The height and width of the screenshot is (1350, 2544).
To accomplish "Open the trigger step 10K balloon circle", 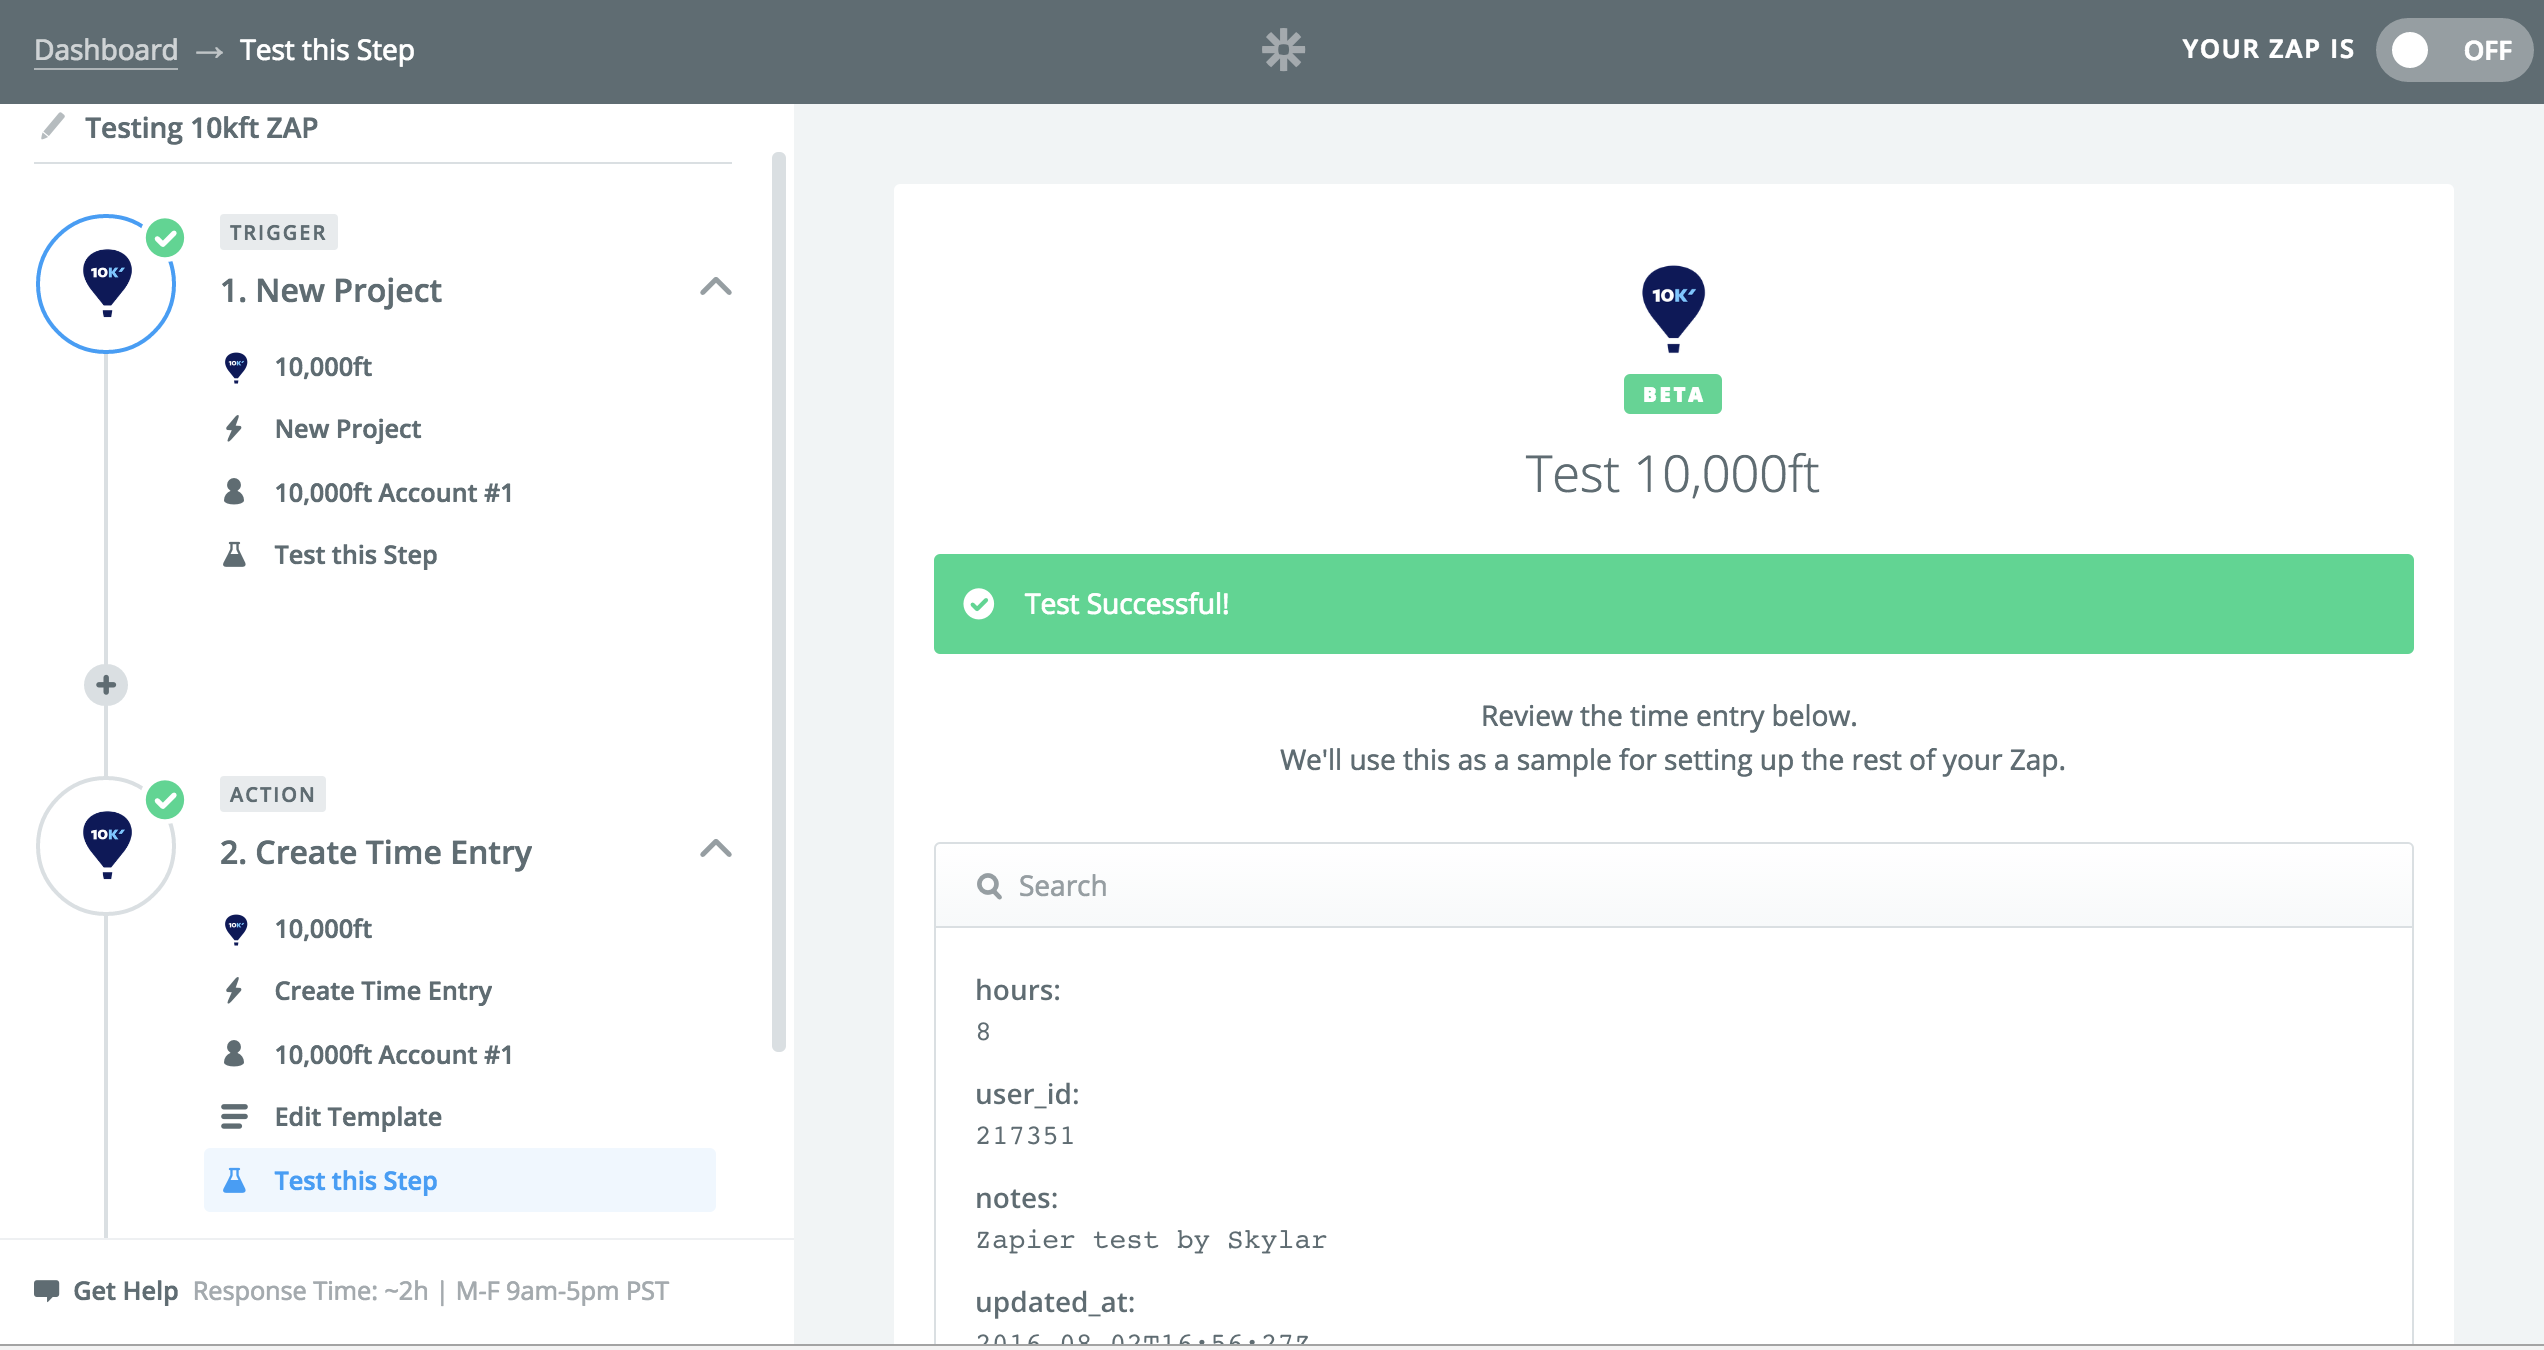I will 106,284.
